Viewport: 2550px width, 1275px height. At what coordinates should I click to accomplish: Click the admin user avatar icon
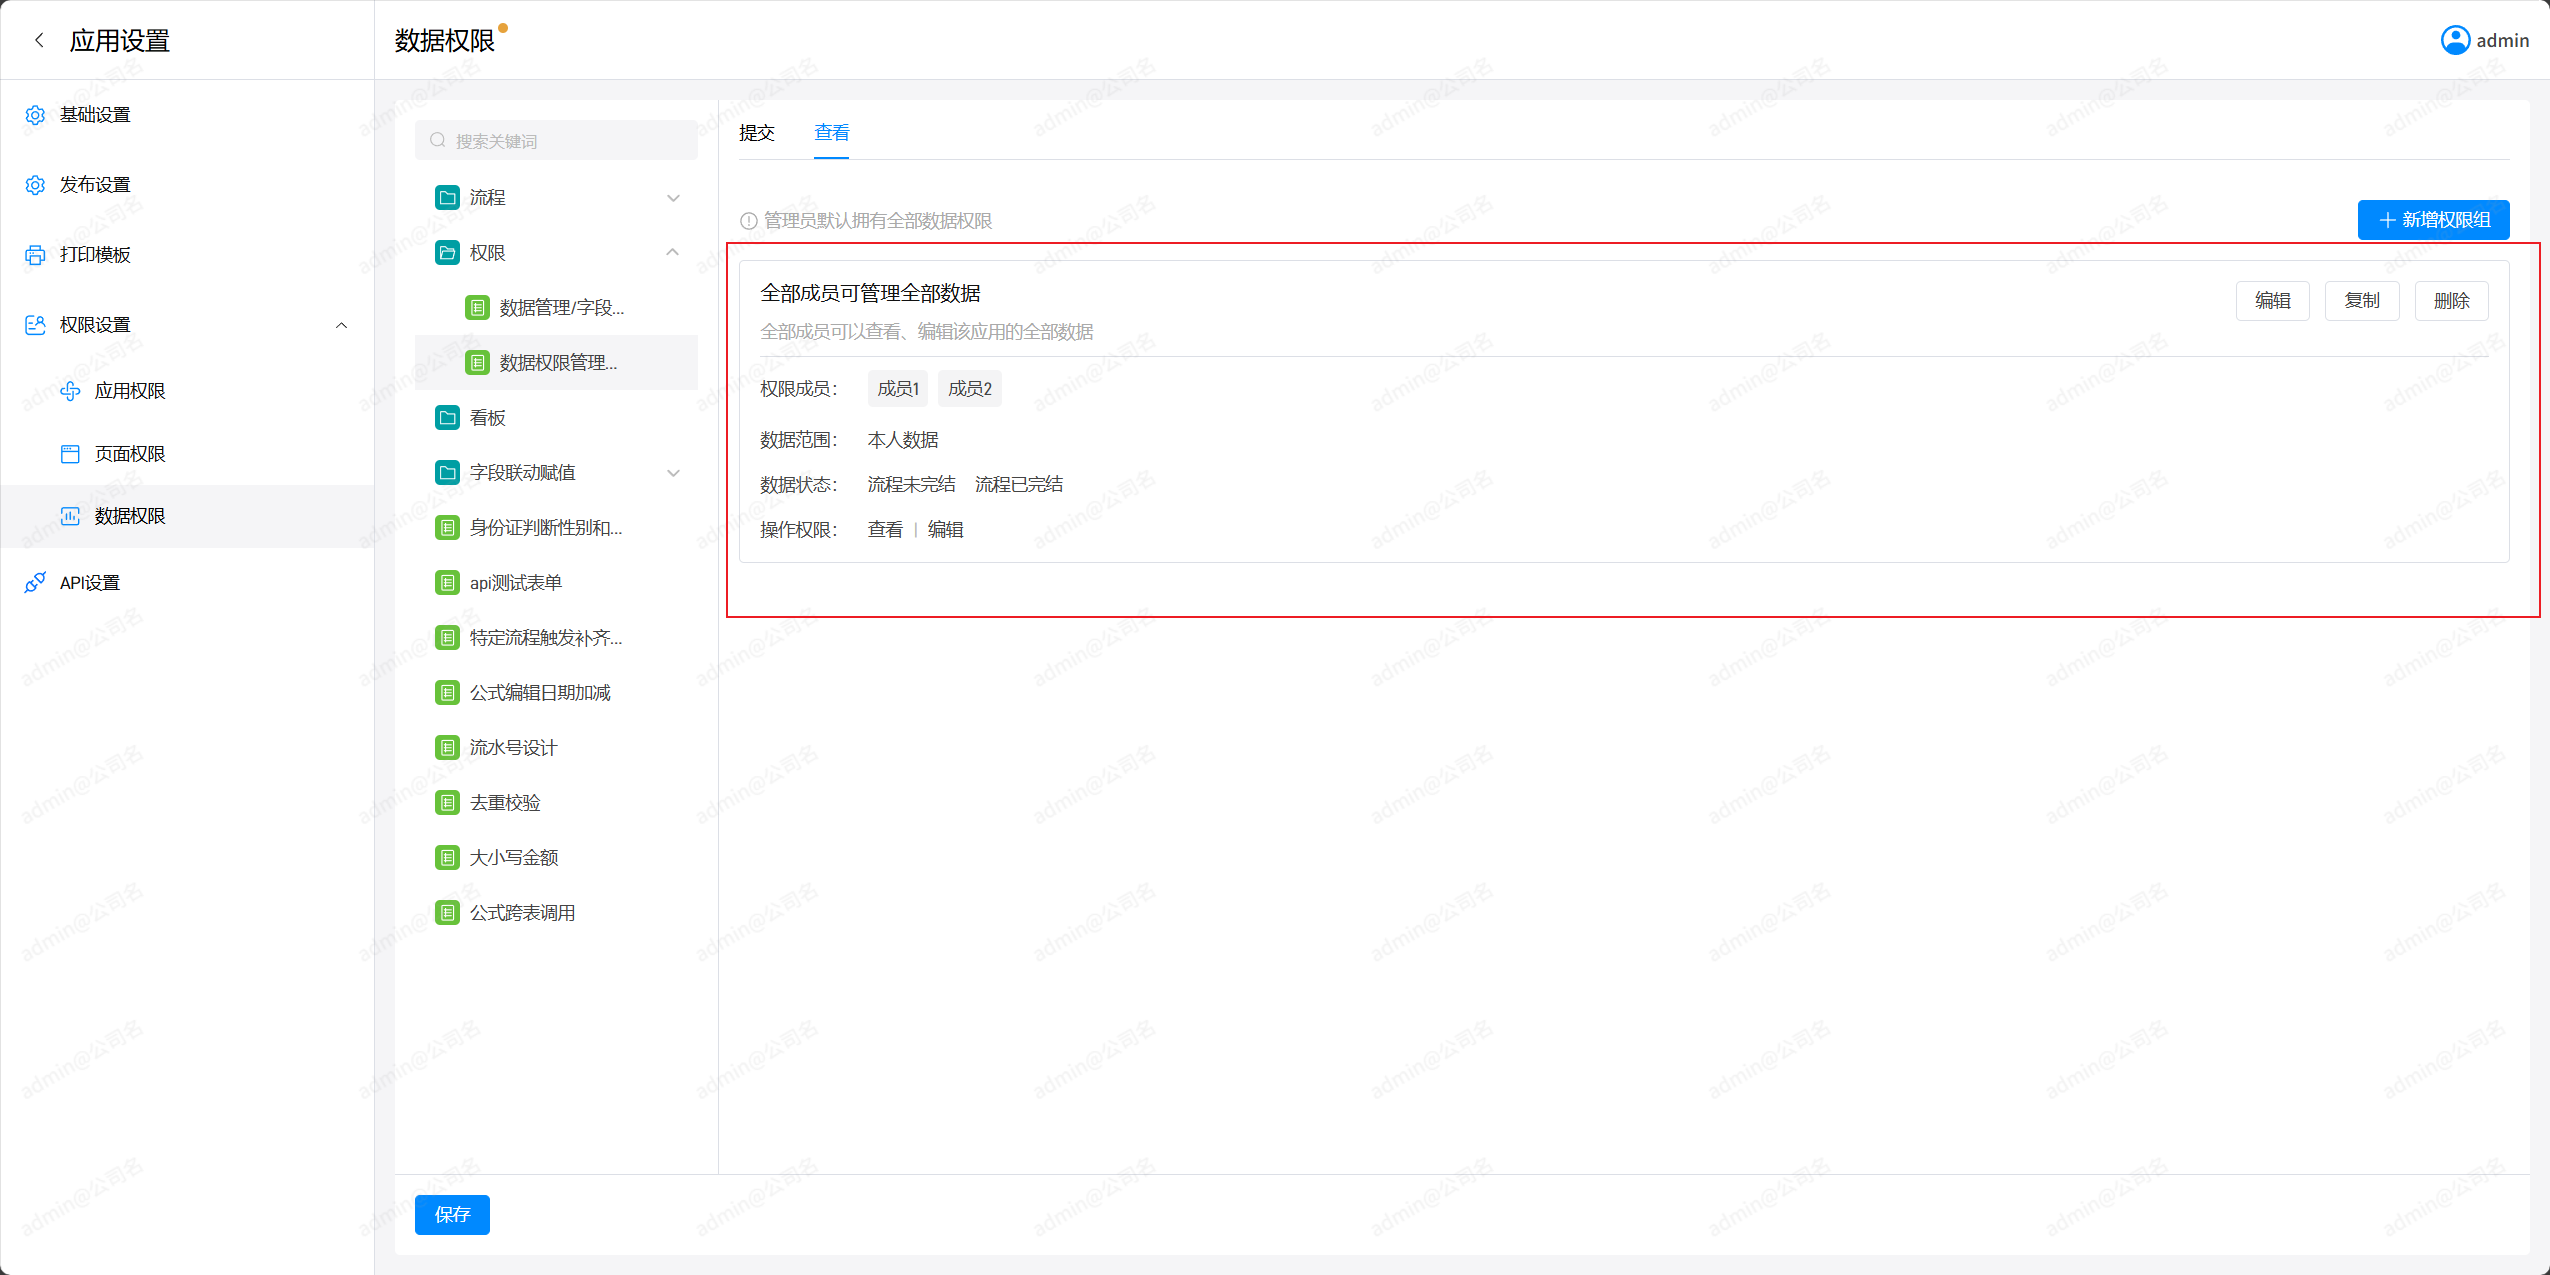click(2455, 40)
